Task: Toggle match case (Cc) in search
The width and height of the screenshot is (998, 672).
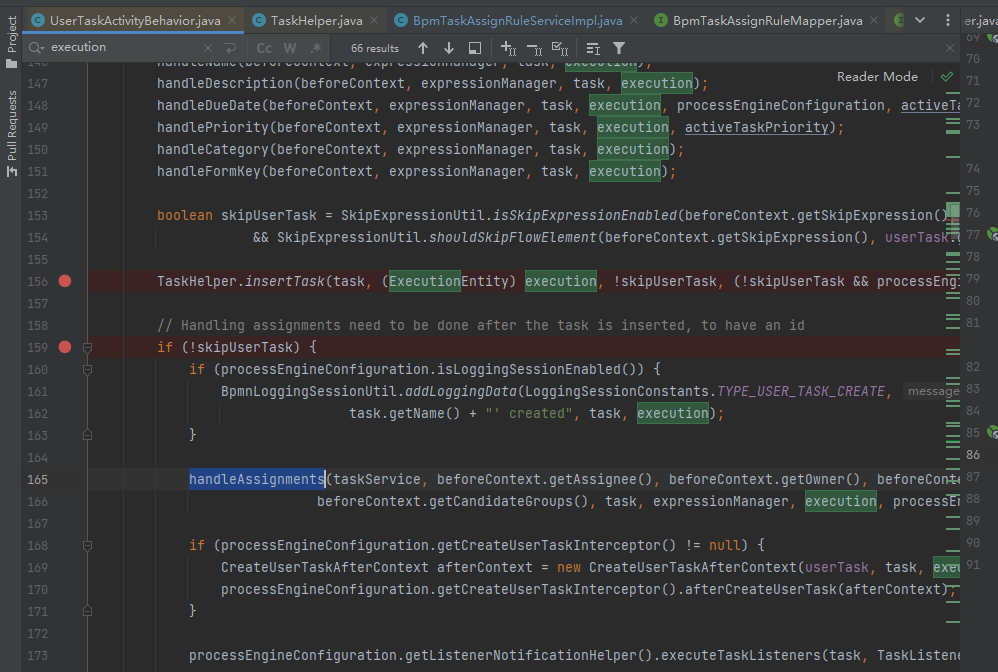Action: pyautogui.click(x=262, y=47)
